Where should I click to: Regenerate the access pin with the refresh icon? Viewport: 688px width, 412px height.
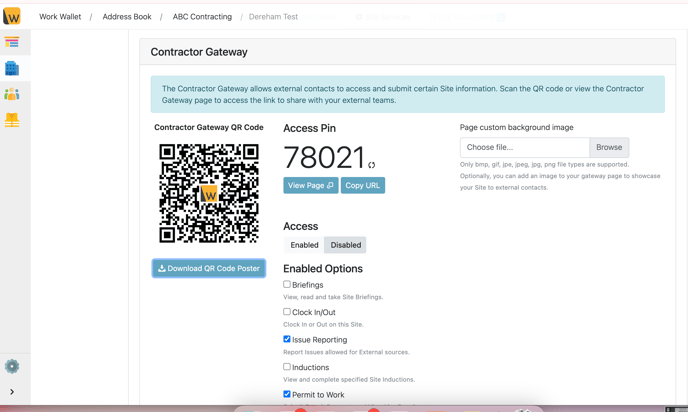[x=372, y=165]
